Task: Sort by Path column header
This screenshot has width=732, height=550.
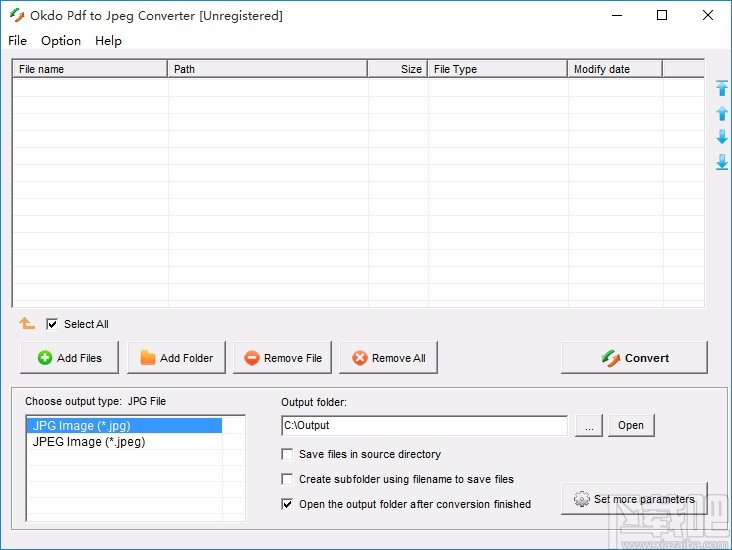Action: [267, 69]
